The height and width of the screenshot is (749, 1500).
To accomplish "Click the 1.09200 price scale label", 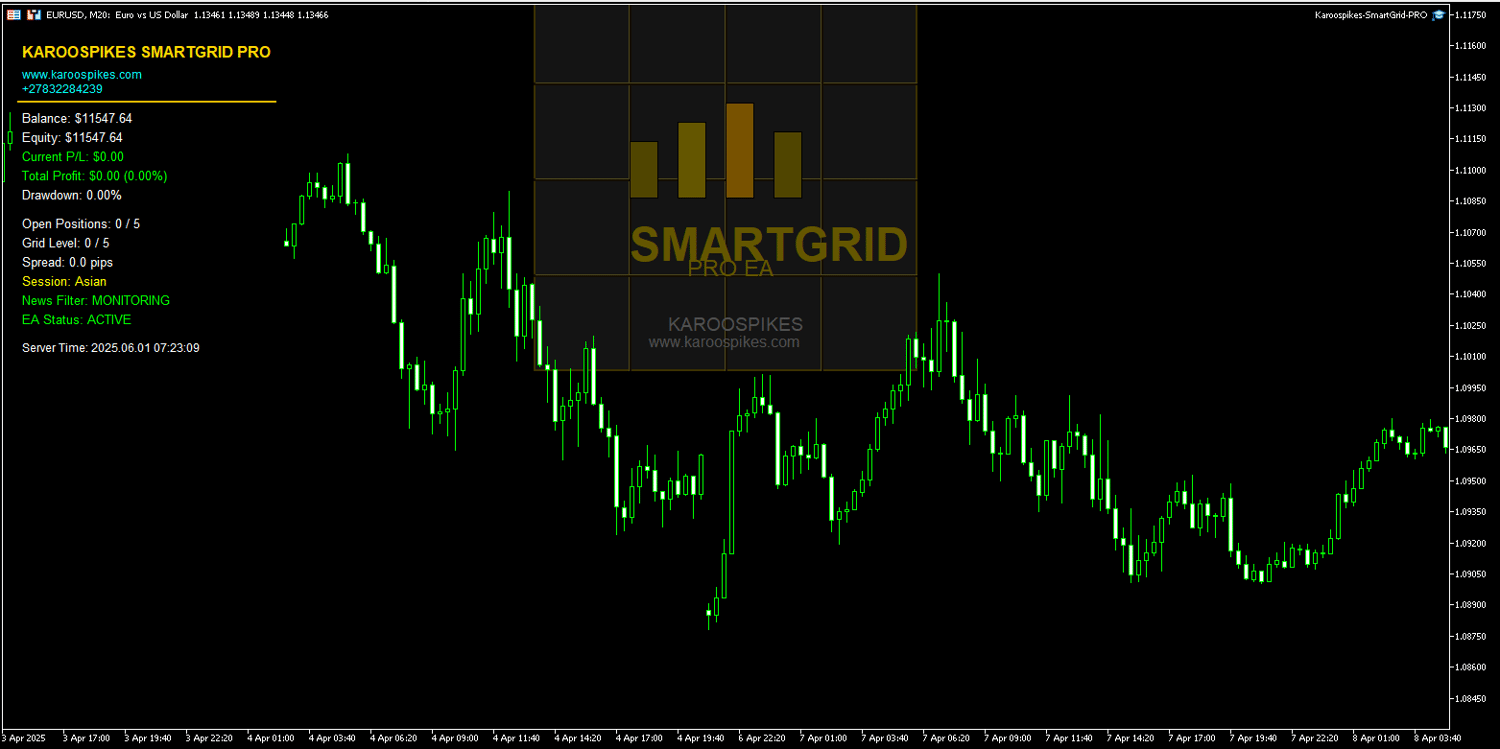I will 1469,543.
